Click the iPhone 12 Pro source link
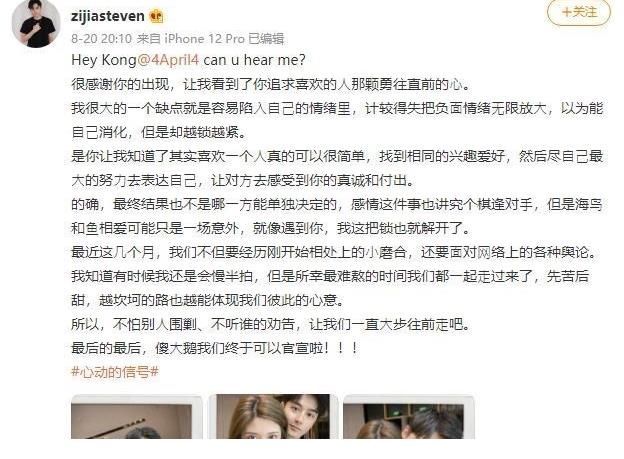This screenshot has width=624, height=459. pos(204,39)
